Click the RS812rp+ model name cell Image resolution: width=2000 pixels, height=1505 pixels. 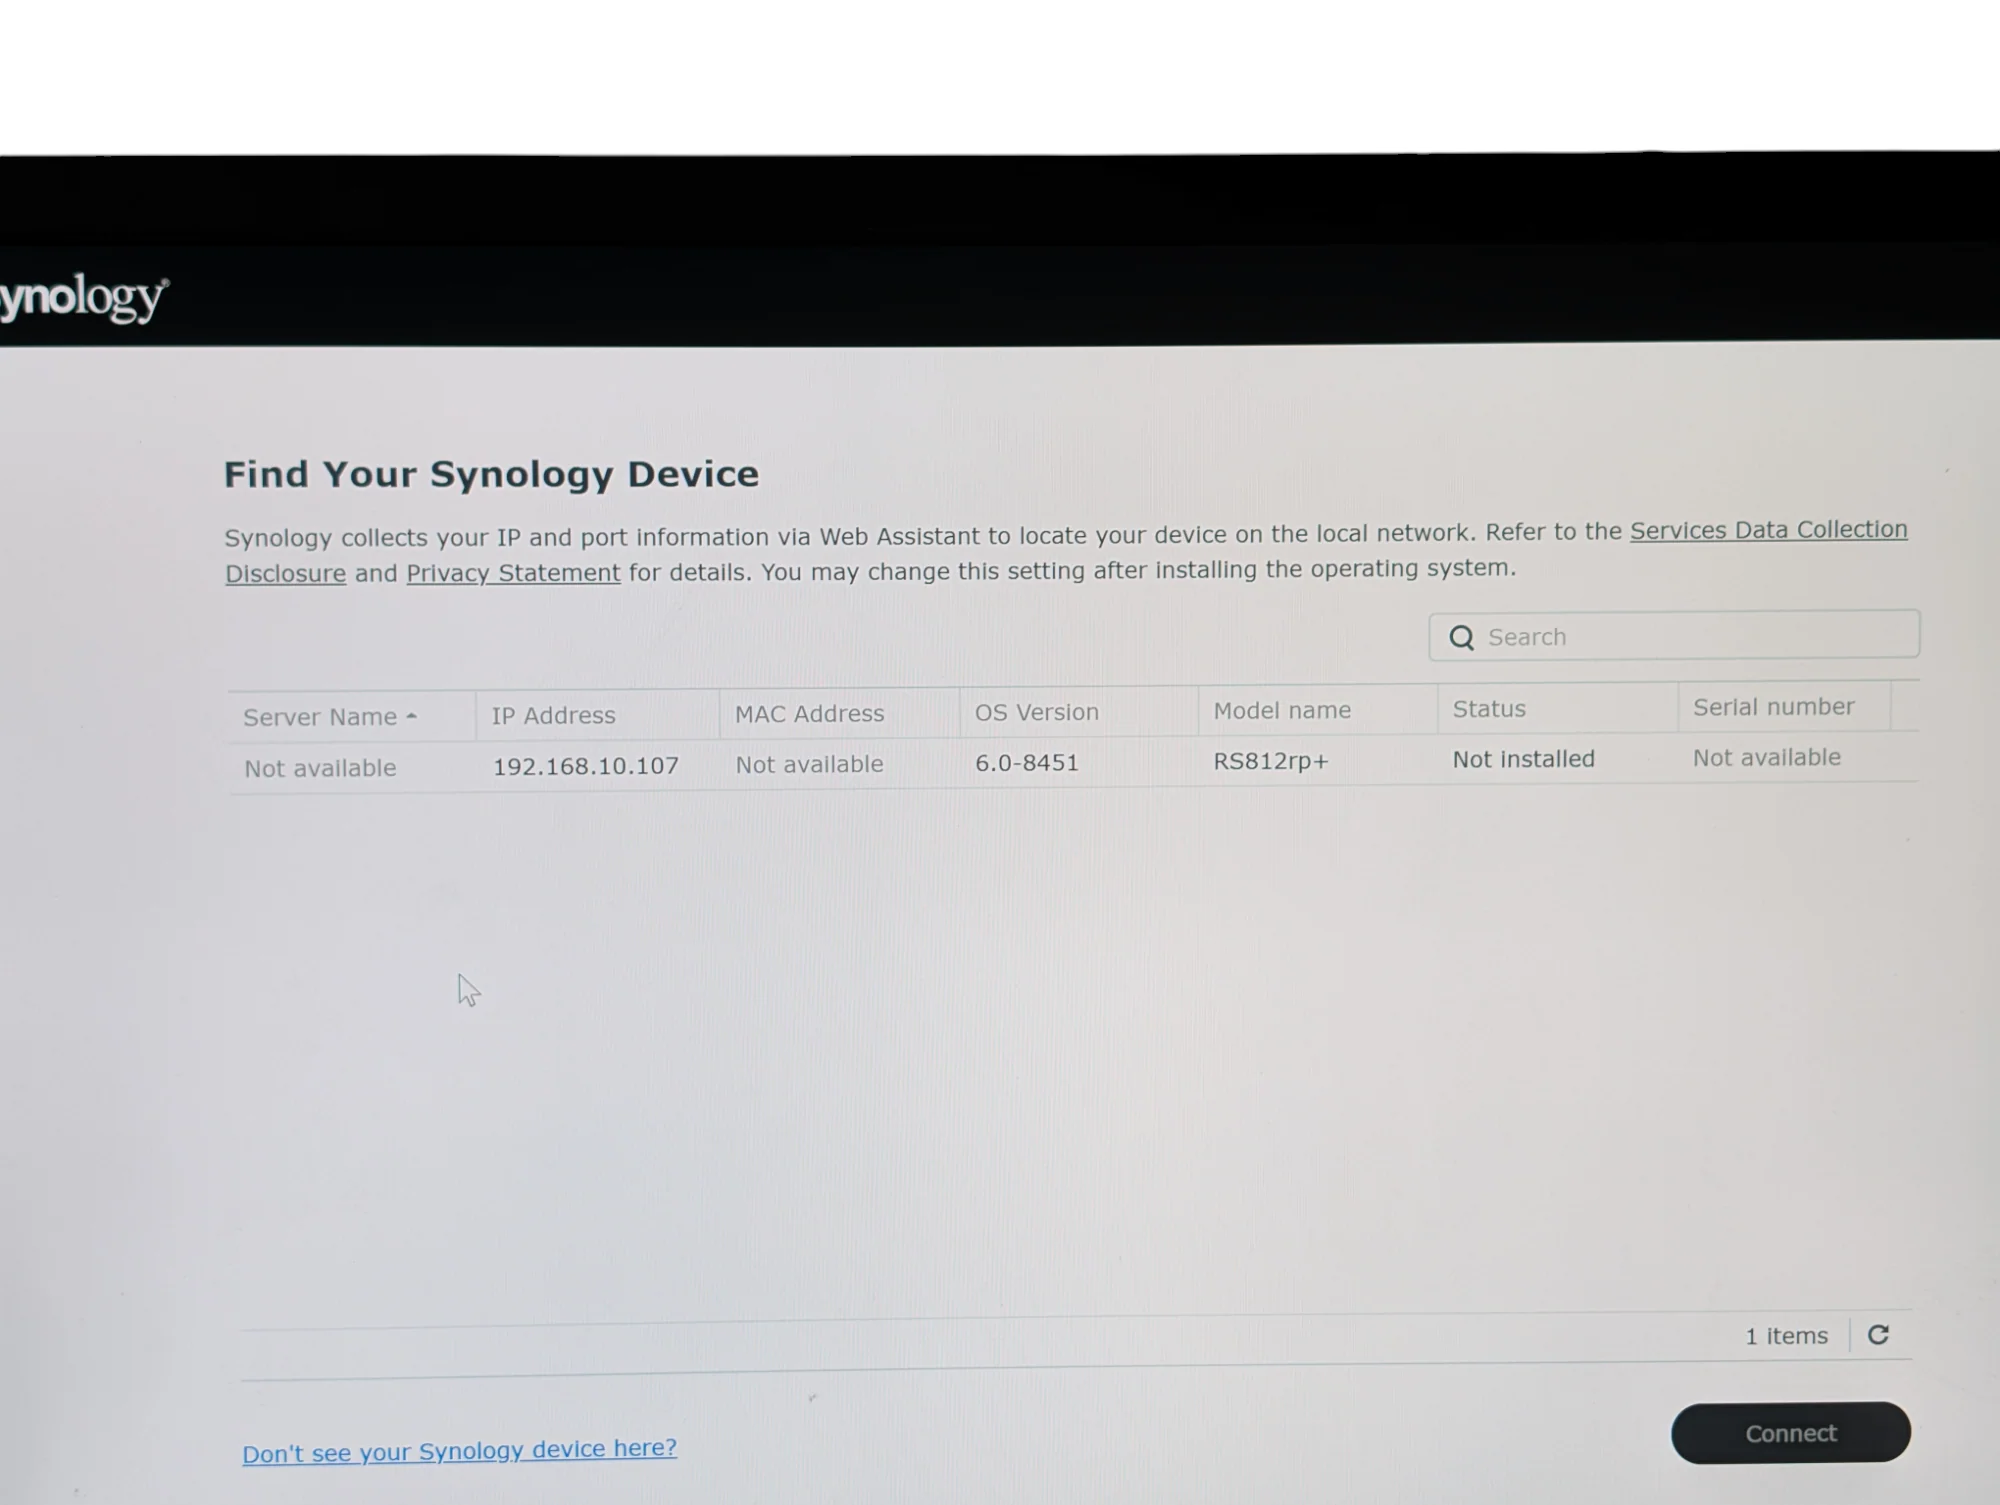tap(1271, 761)
